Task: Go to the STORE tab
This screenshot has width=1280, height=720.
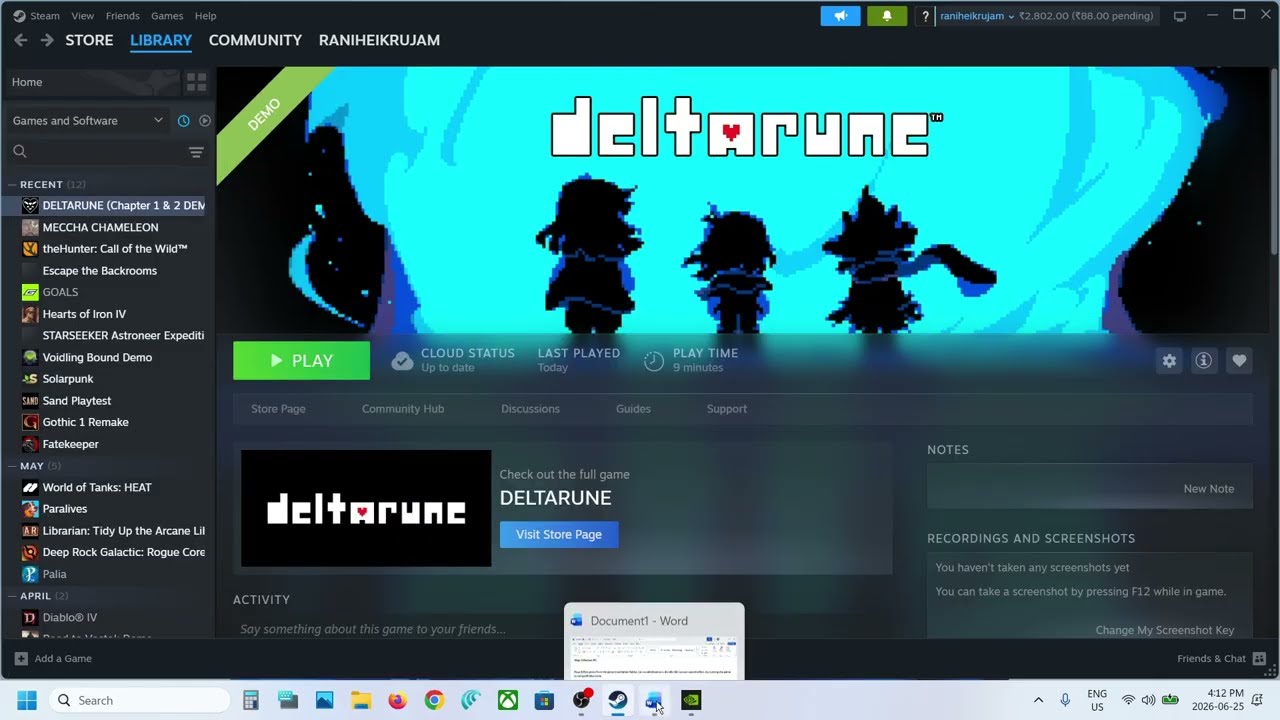Action: click(89, 40)
